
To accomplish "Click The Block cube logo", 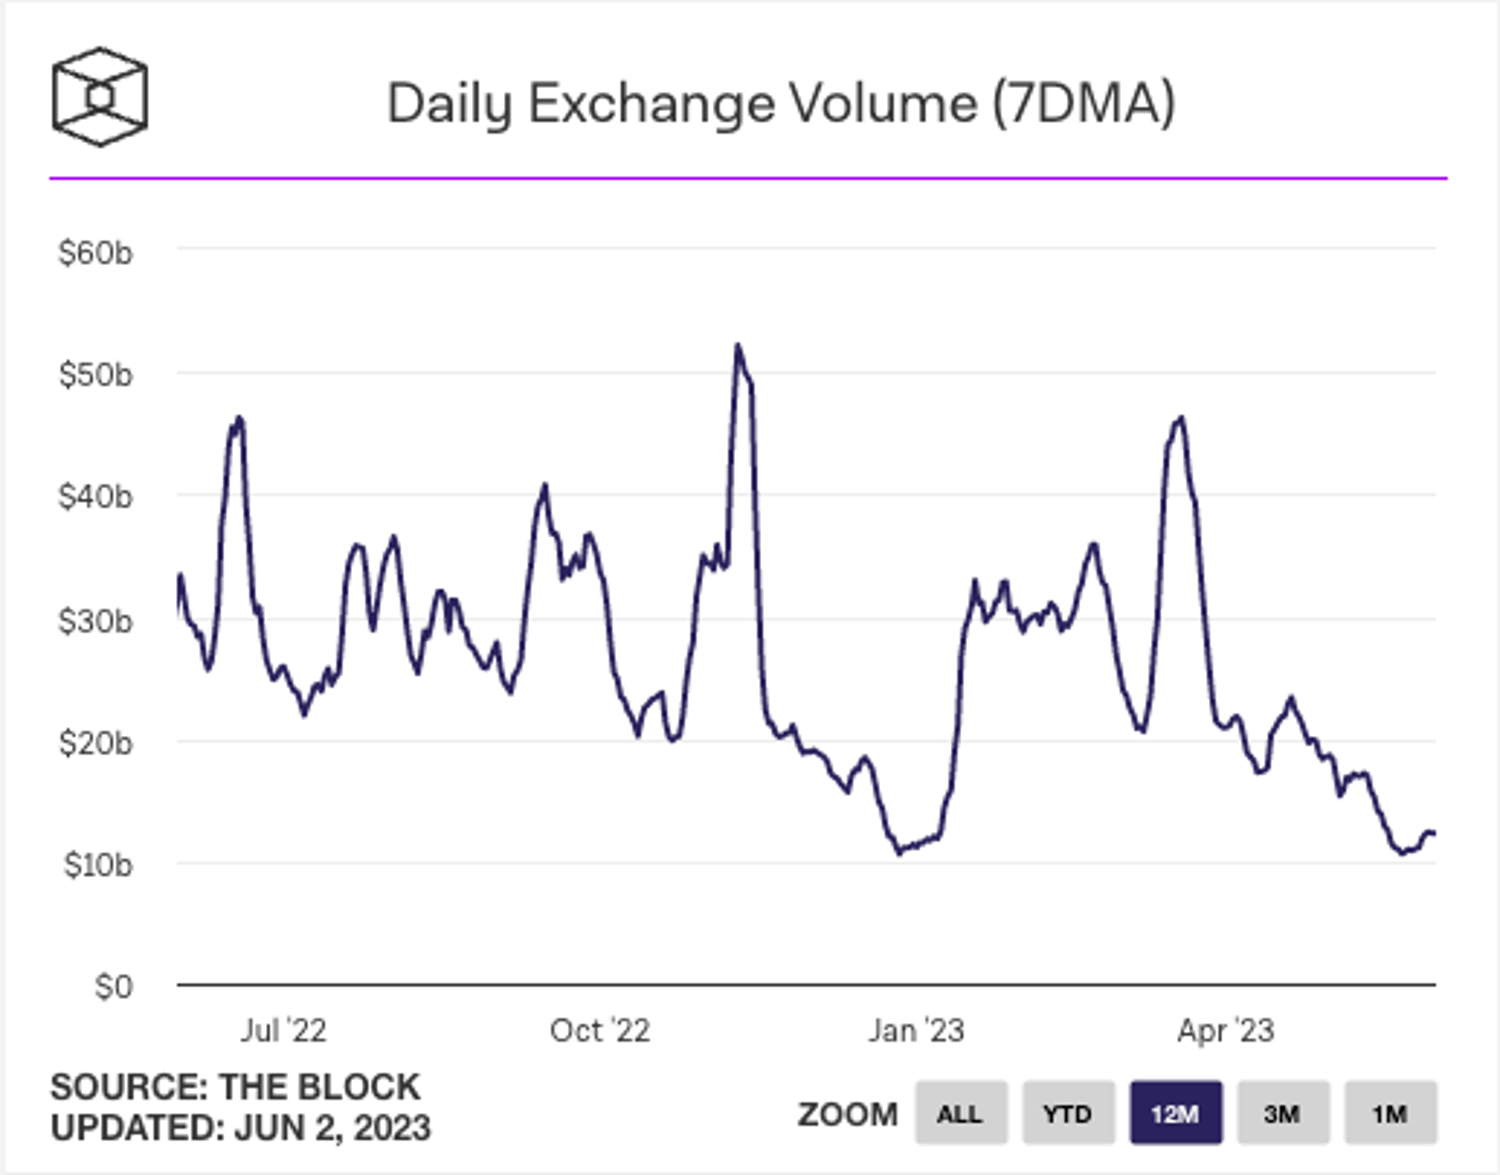I will pyautogui.click(x=99, y=97).
